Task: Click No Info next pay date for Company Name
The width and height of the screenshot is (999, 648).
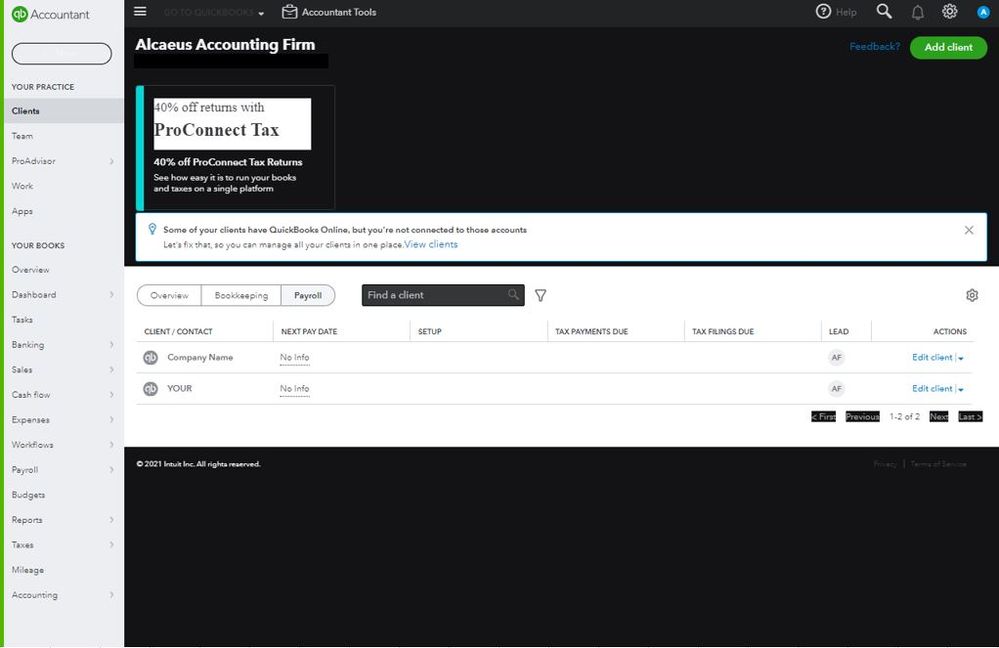Action: tap(294, 357)
